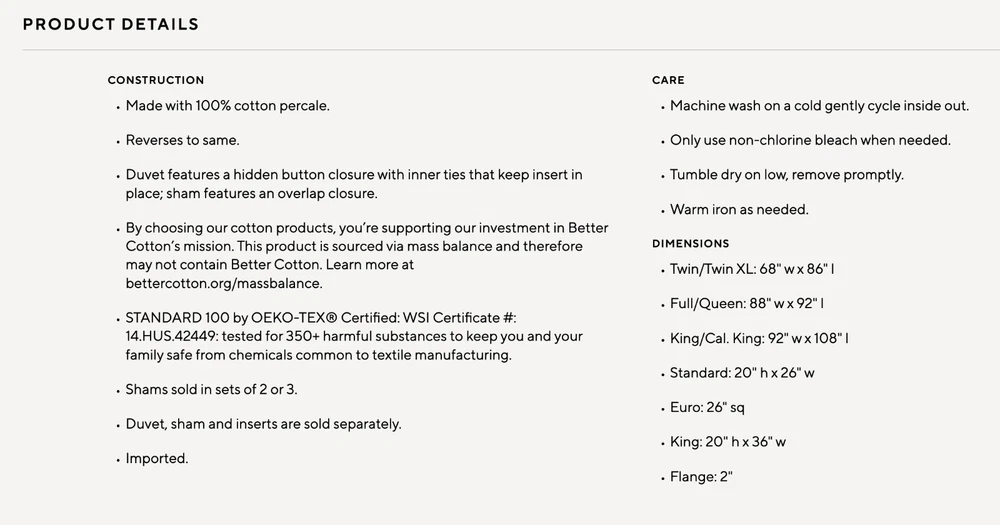The width and height of the screenshot is (1000, 525).
Task: Select the CONSTRUCTION section heading
Action: coord(156,80)
